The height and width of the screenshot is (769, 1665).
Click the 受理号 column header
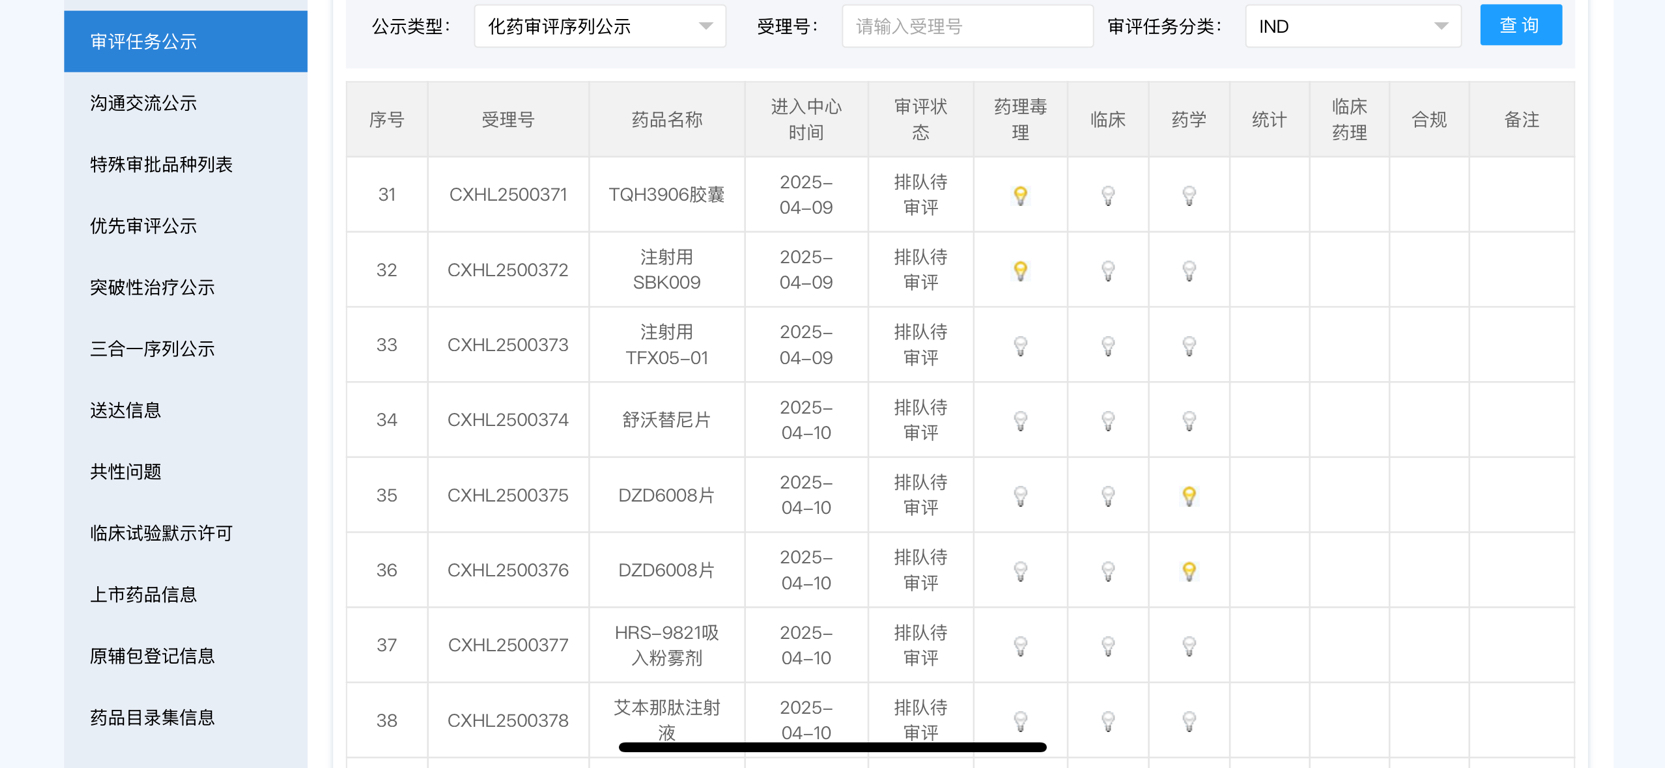(508, 120)
